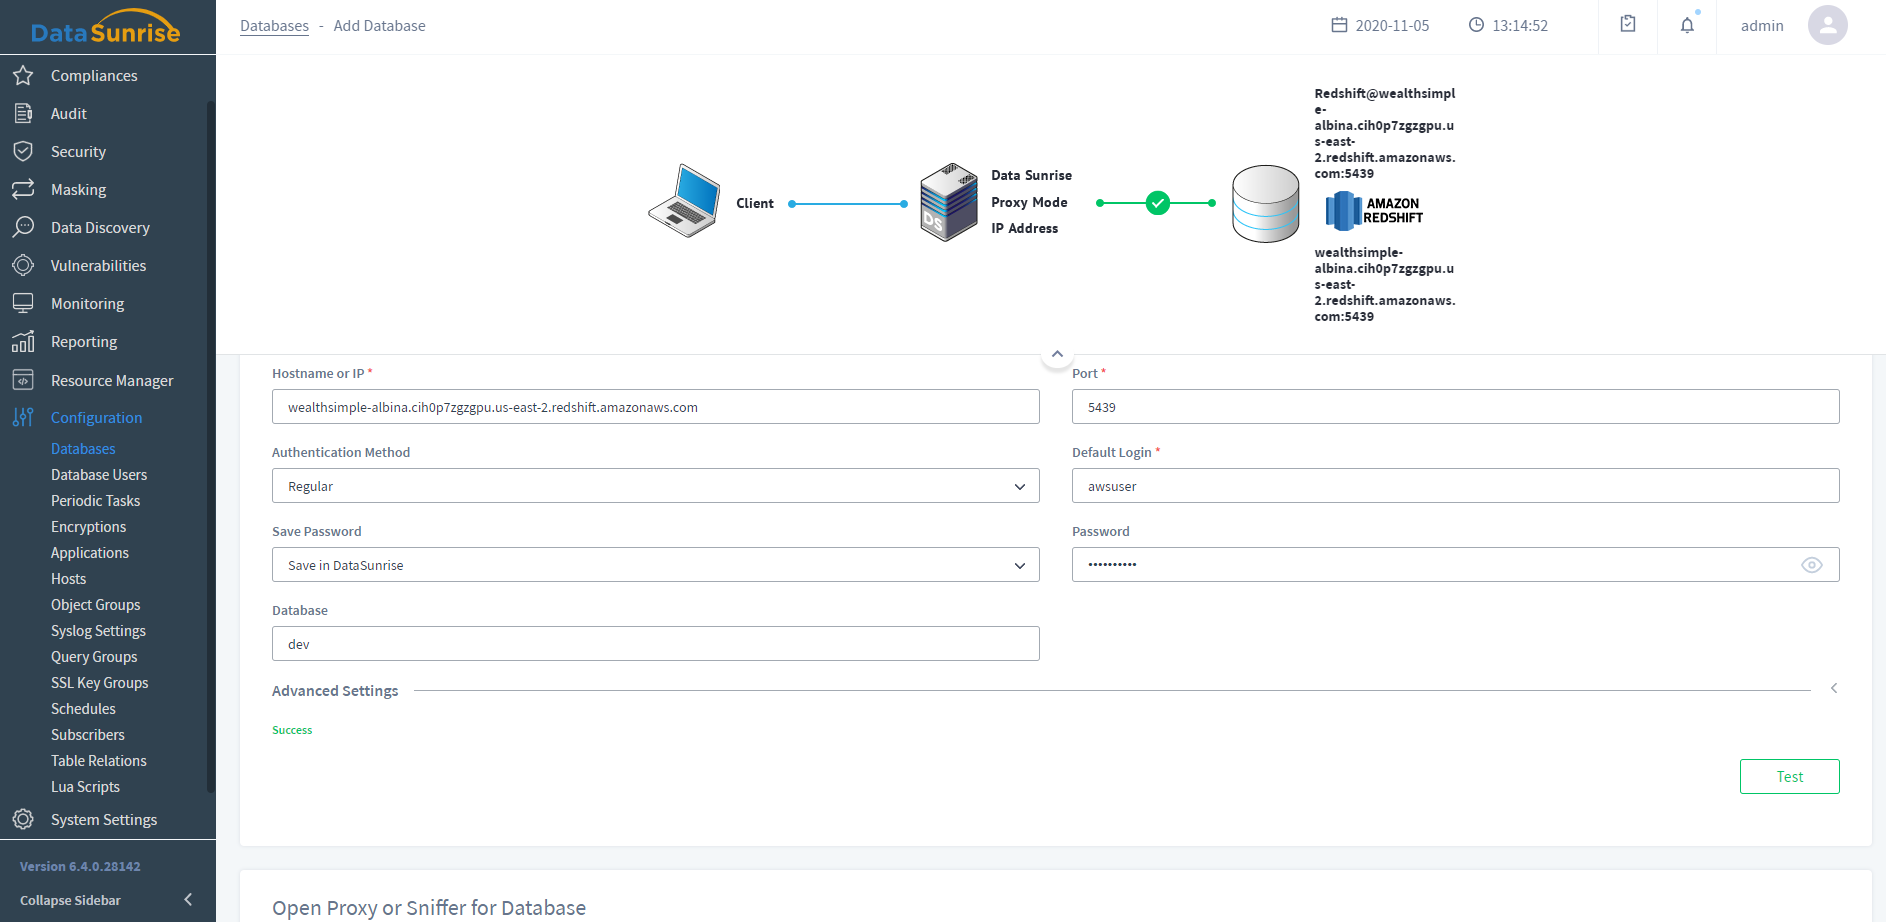Go to Databases breadcrumb link
The width and height of the screenshot is (1886, 922).
[x=274, y=26]
